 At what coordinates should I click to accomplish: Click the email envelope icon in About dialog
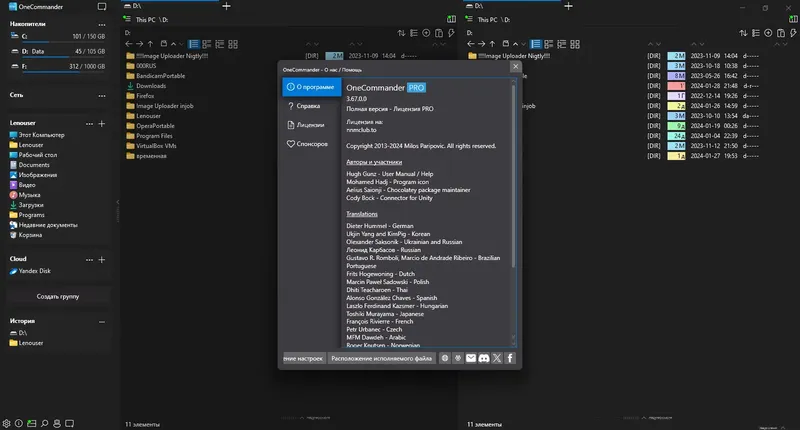click(x=471, y=358)
